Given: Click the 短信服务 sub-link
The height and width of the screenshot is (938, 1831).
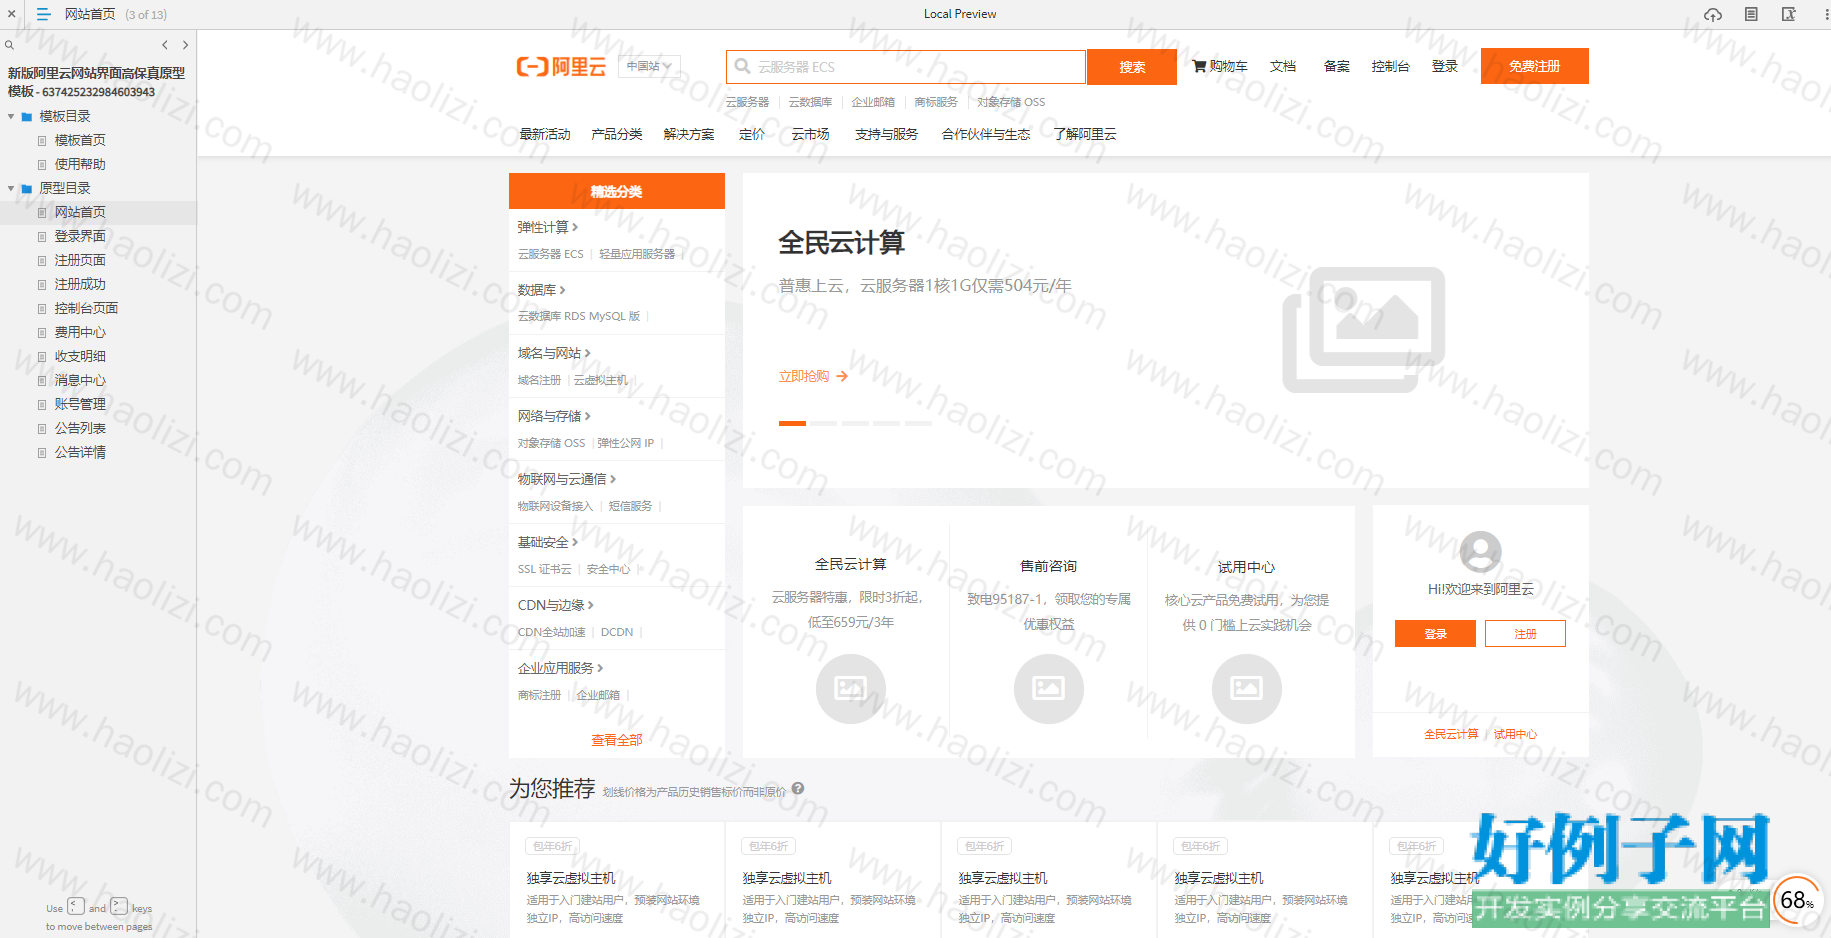Looking at the screenshot, I should point(631,506).
